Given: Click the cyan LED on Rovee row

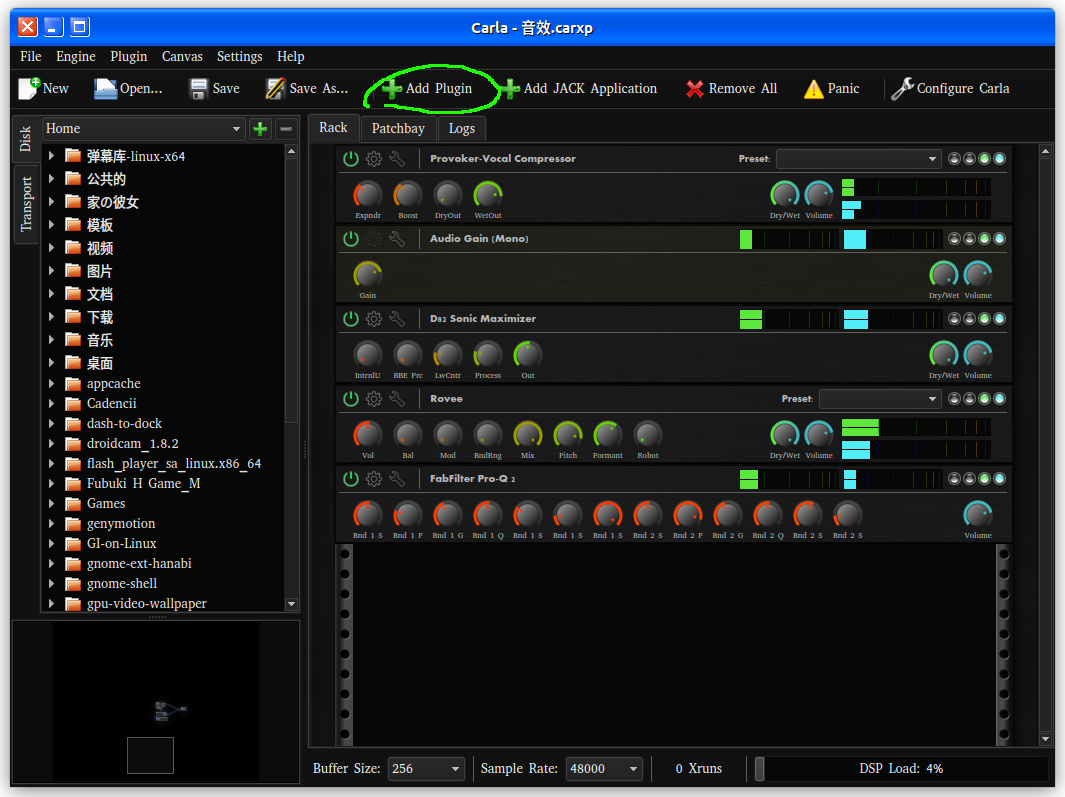Looking at the screenshot, I should click(1000, 399).
